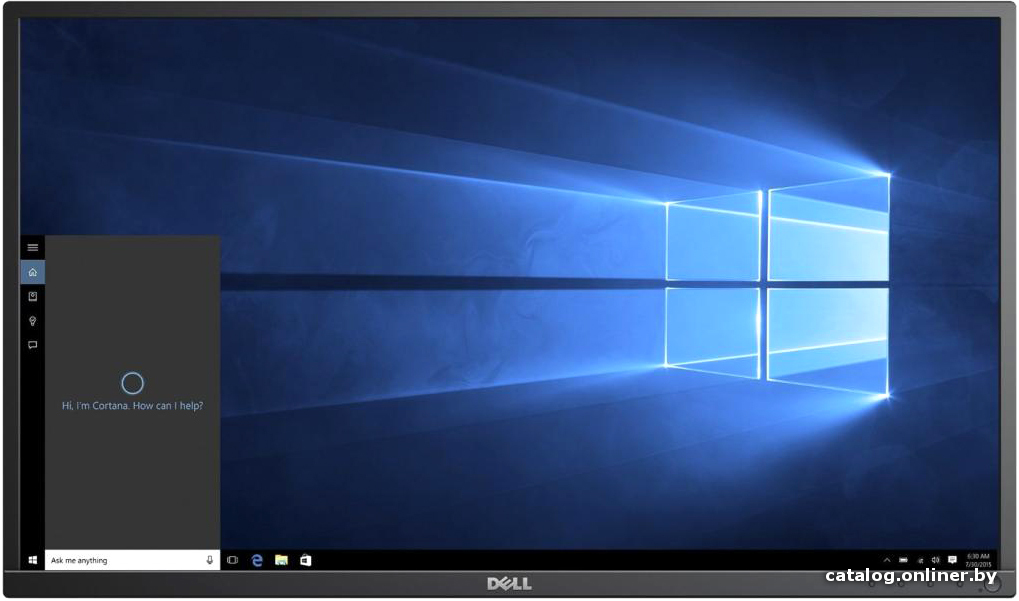This screenshot has width=1019, height=601.
Task: Open Task View on the taskbar
Action: (x=233, y=560)
